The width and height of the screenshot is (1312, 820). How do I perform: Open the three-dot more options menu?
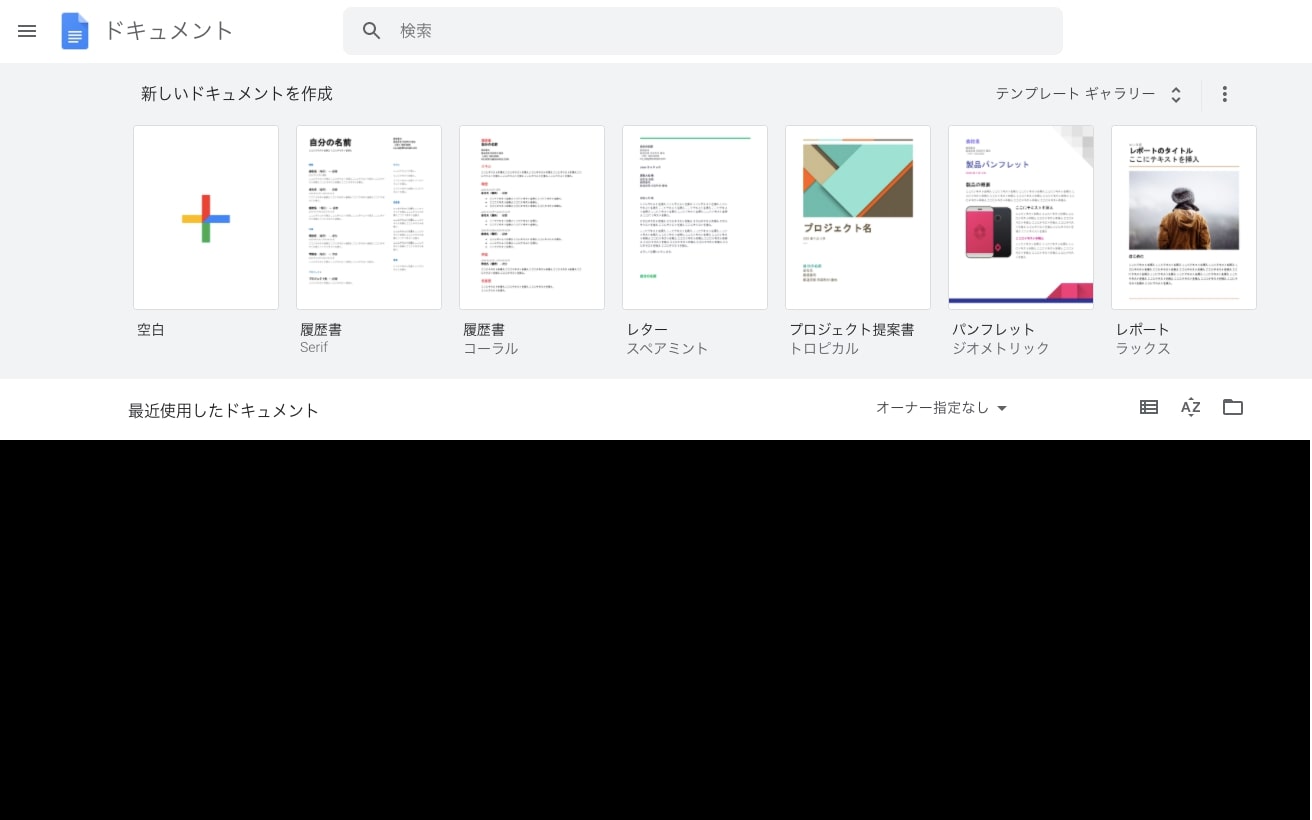(1224, 94)
